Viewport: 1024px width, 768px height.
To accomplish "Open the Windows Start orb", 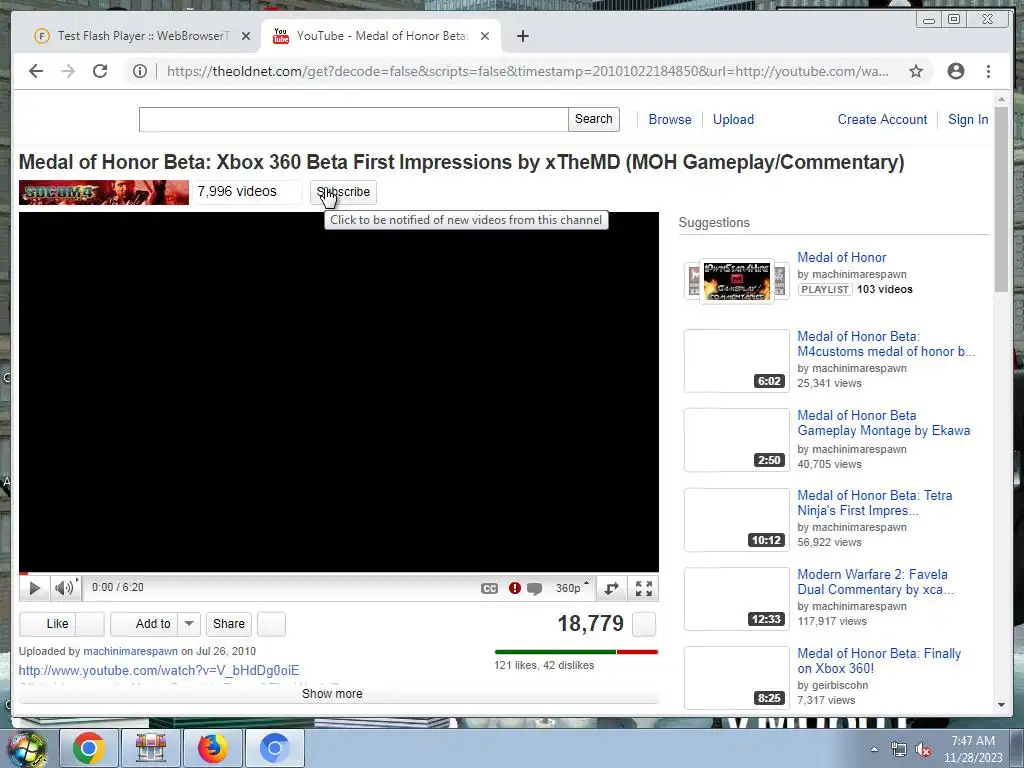I will (x=27, y=748).
